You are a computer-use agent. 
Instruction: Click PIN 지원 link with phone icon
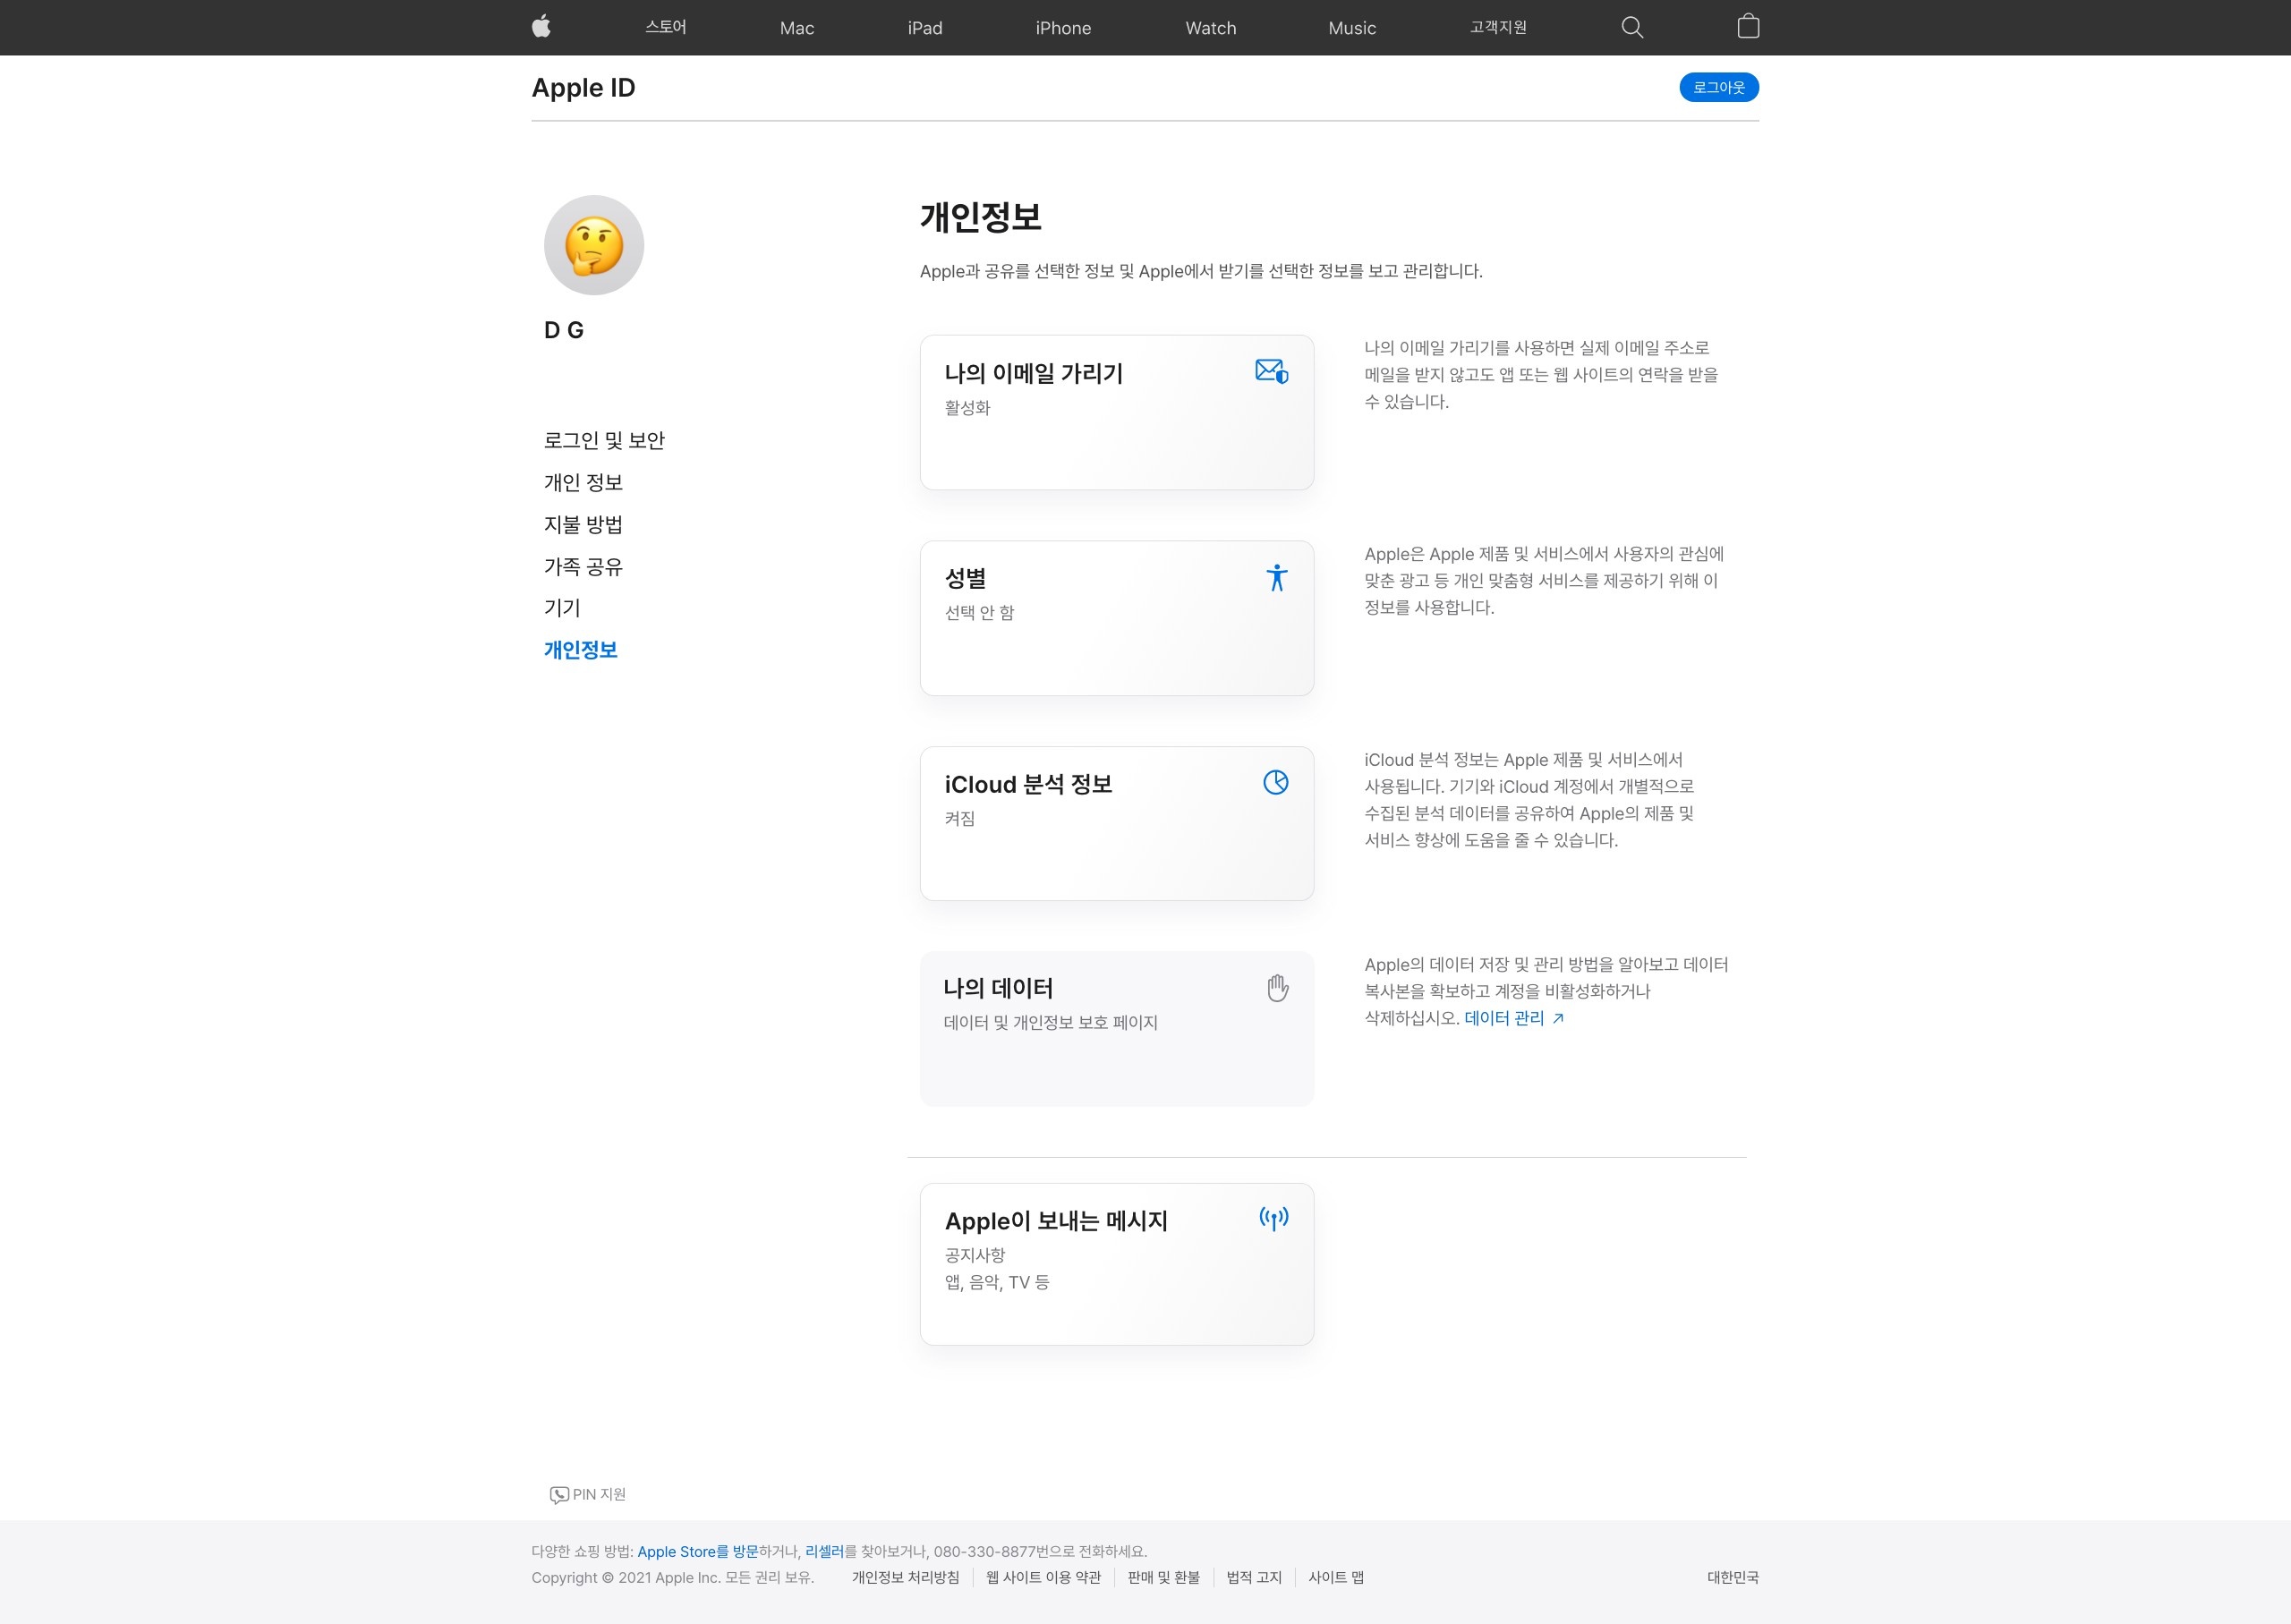pyautogui.click(x=588, y=1494)
